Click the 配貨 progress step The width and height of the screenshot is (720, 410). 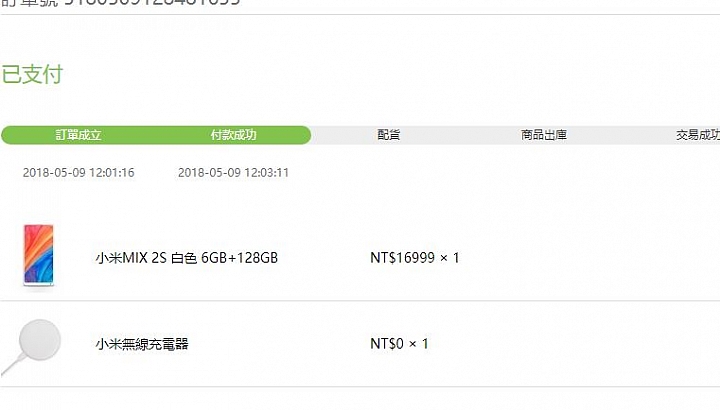[388, 135]
